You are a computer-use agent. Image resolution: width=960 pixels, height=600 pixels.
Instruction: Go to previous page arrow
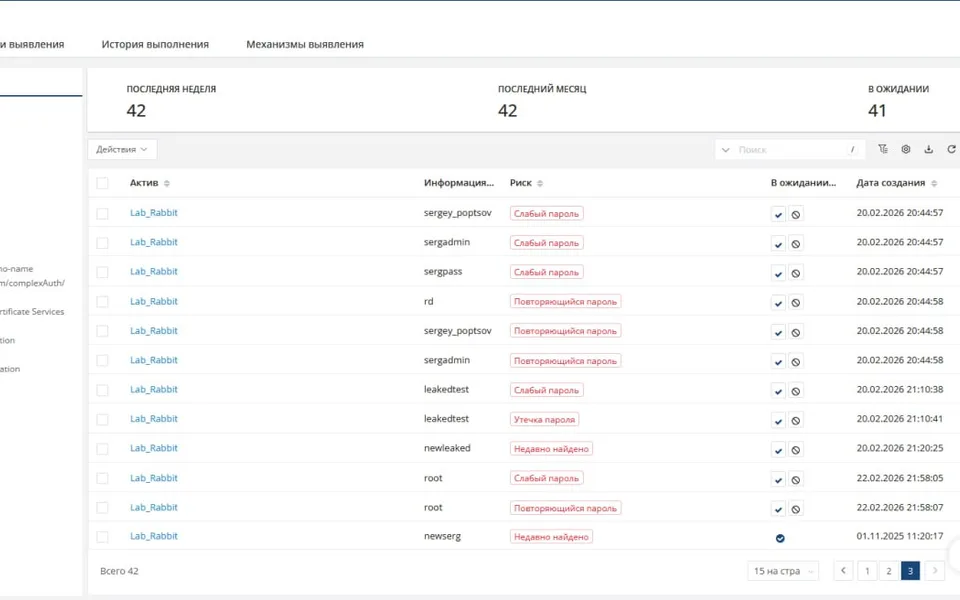(x=843, y=571)
